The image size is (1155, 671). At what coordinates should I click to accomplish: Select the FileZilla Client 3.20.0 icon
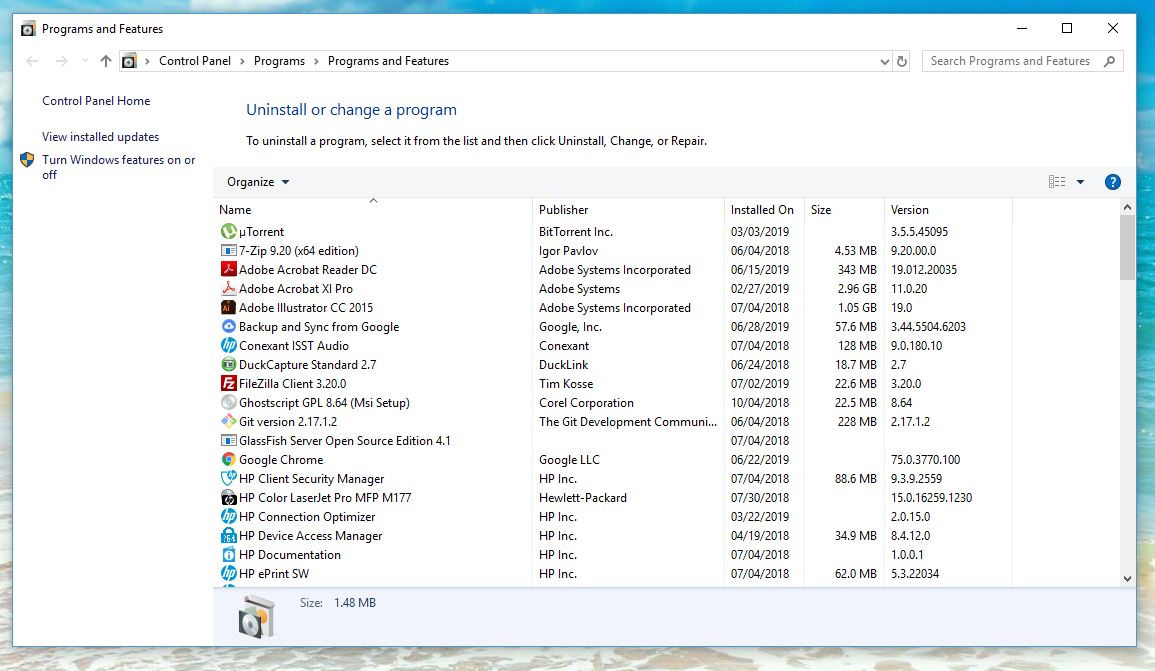click(228, 384)
